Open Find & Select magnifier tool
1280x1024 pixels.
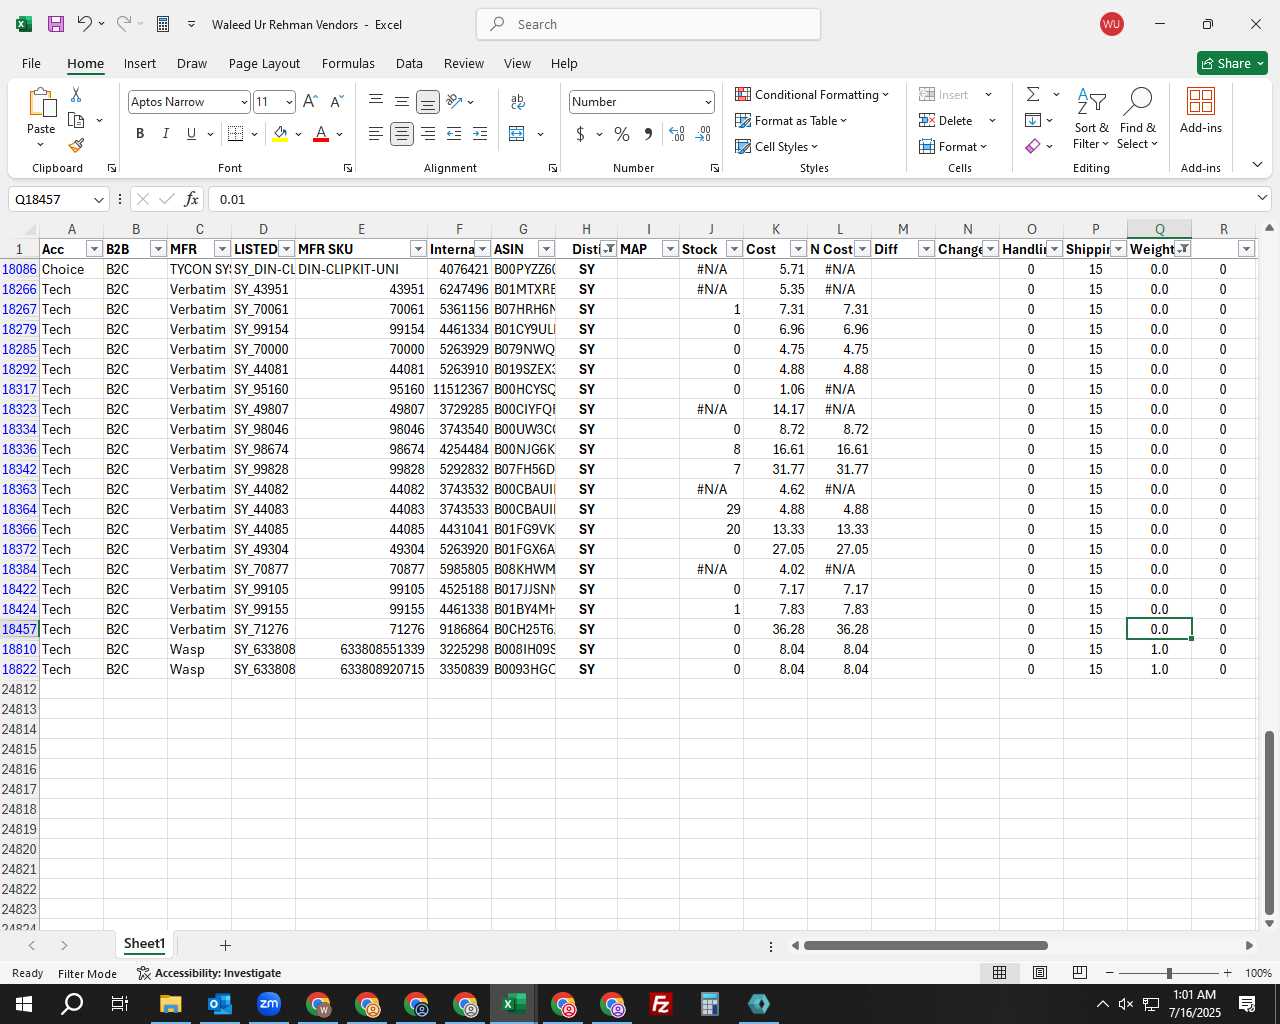coord(1138,118)
